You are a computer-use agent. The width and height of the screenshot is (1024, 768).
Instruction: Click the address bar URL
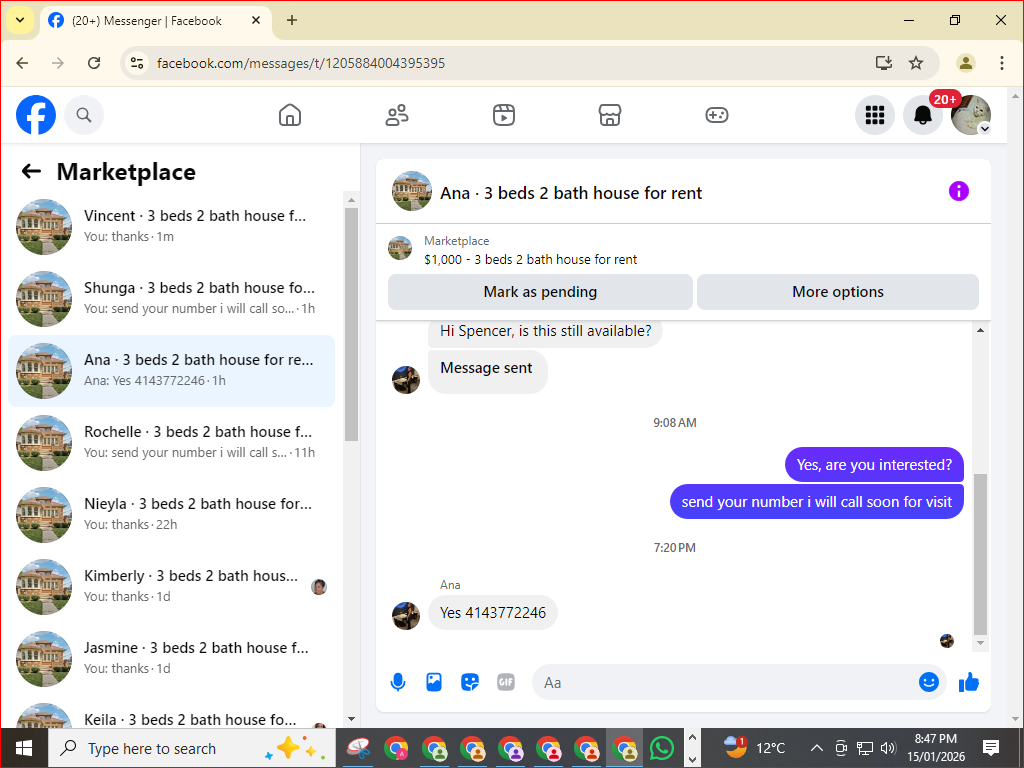pyautogui.click(x=300, y=63)
